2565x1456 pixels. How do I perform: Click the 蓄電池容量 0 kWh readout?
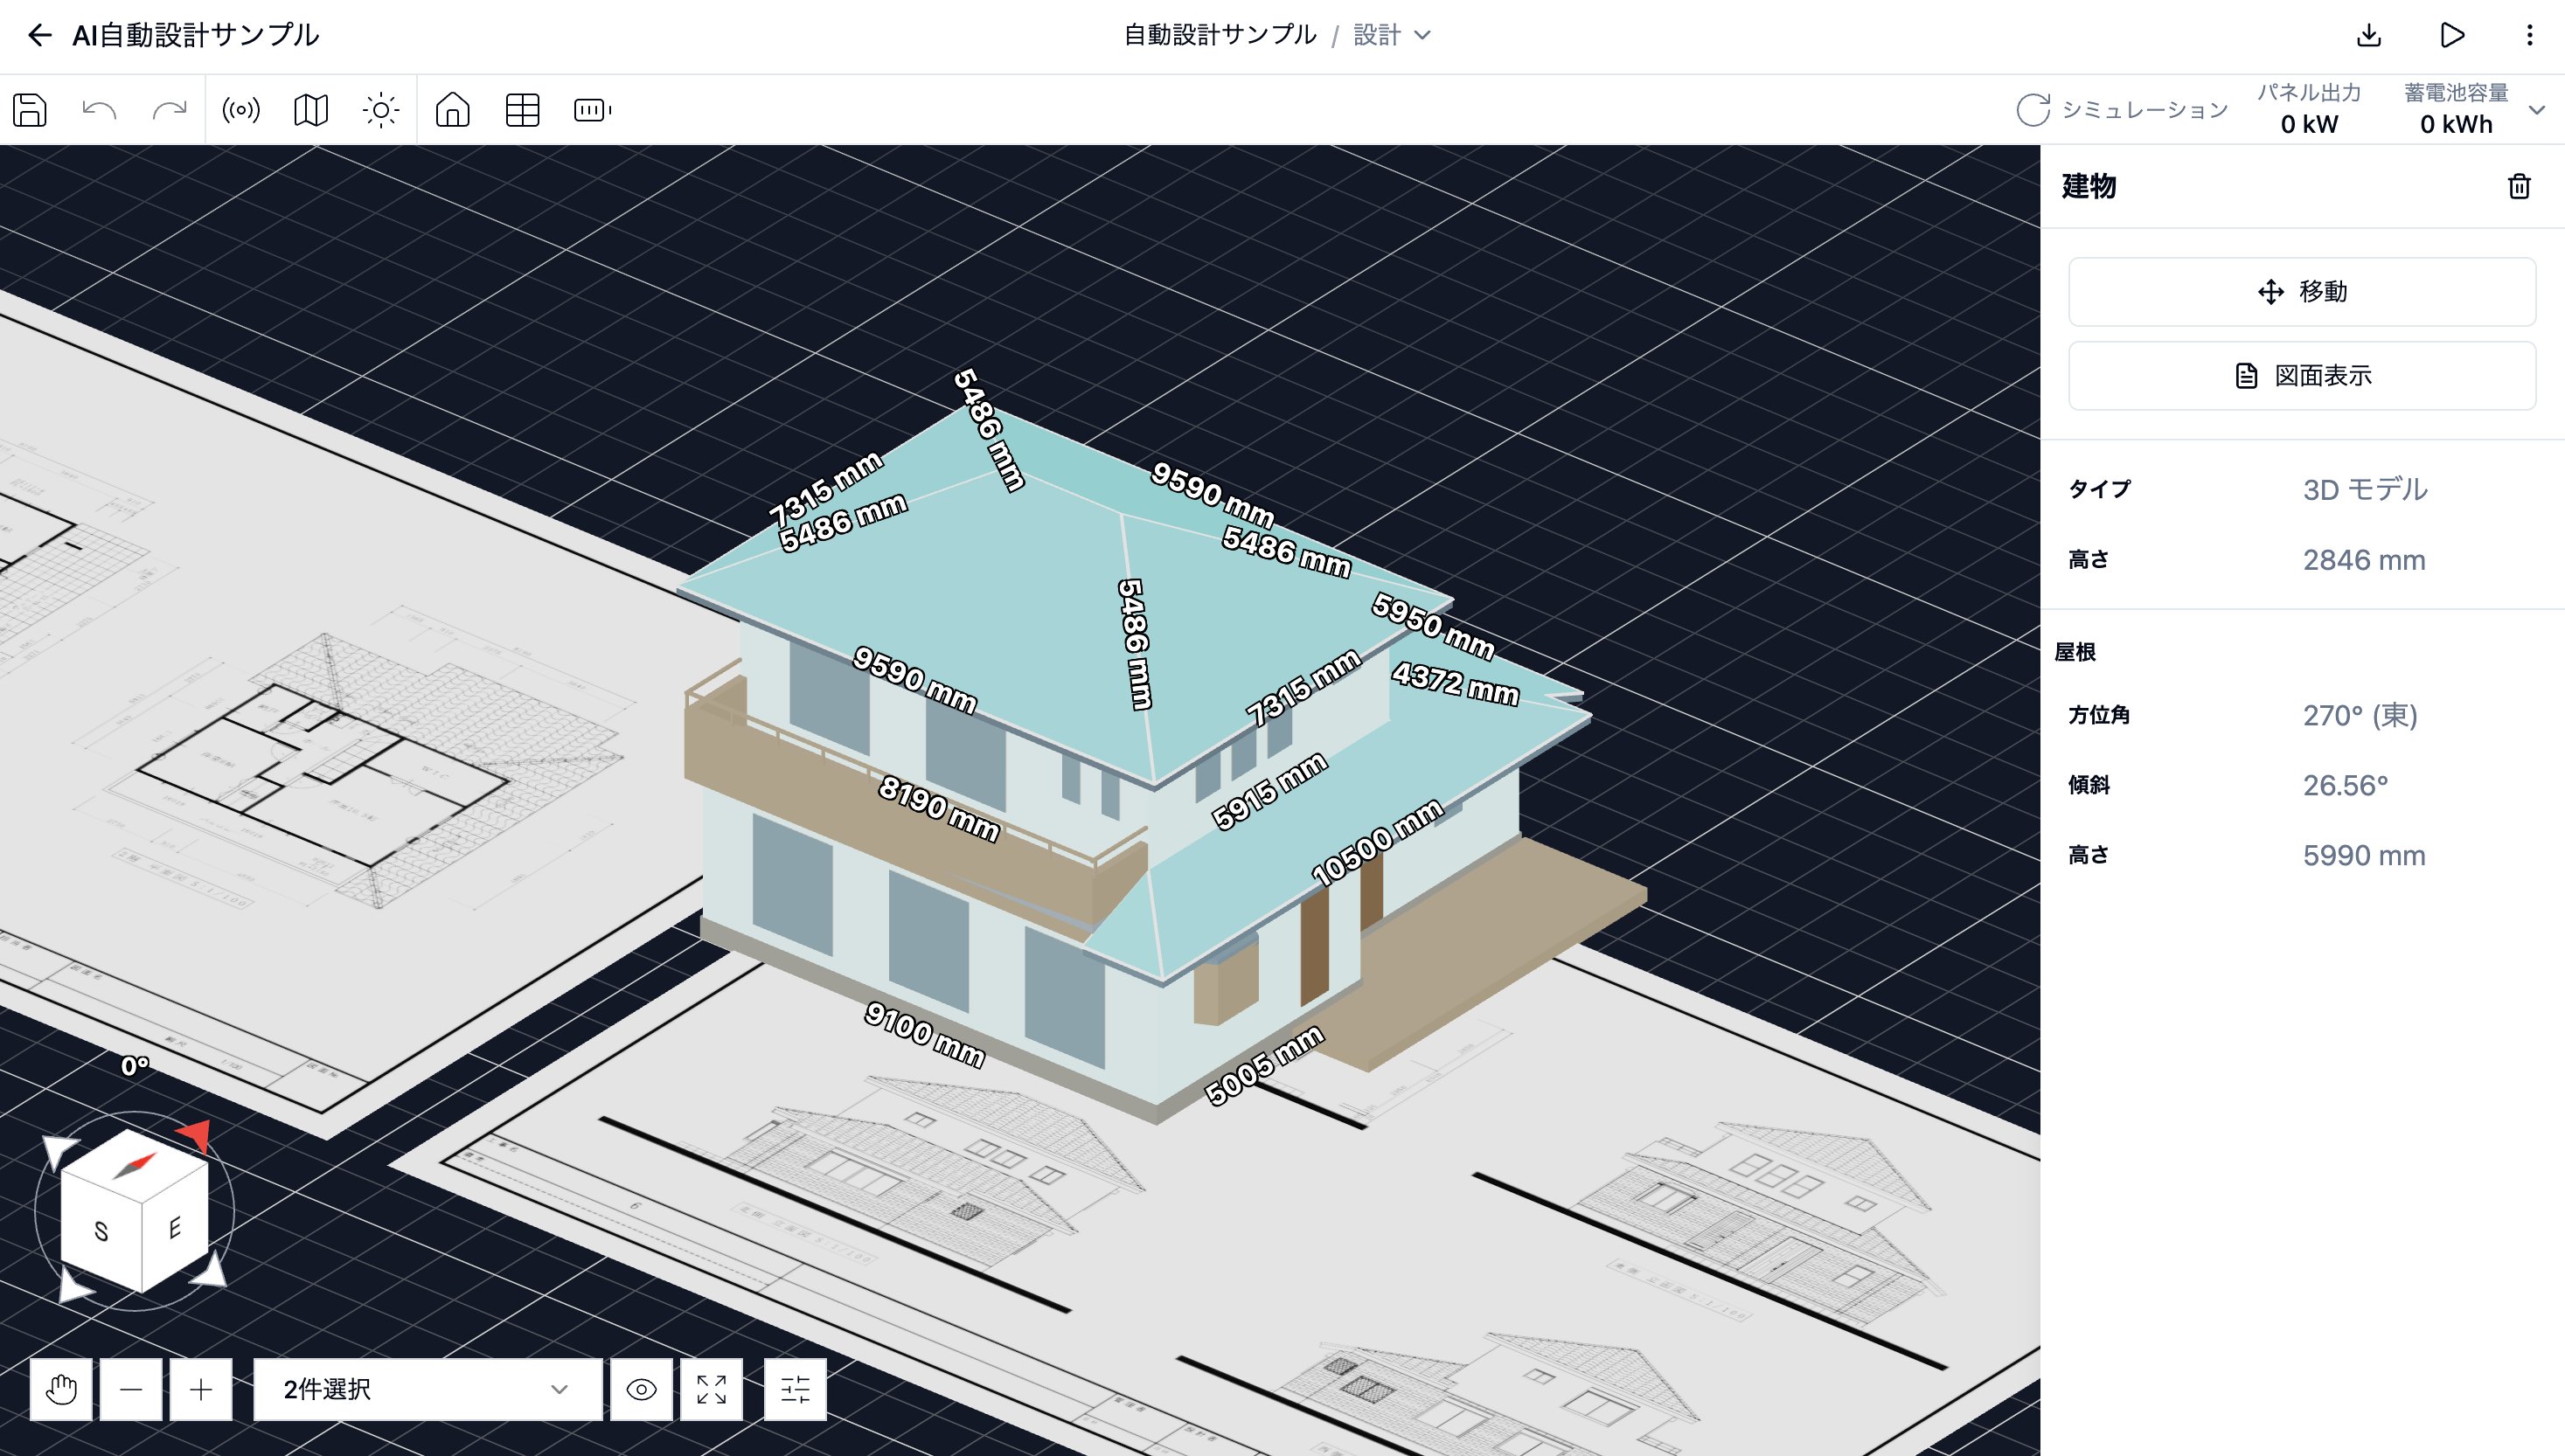[x=2456, y=109]
